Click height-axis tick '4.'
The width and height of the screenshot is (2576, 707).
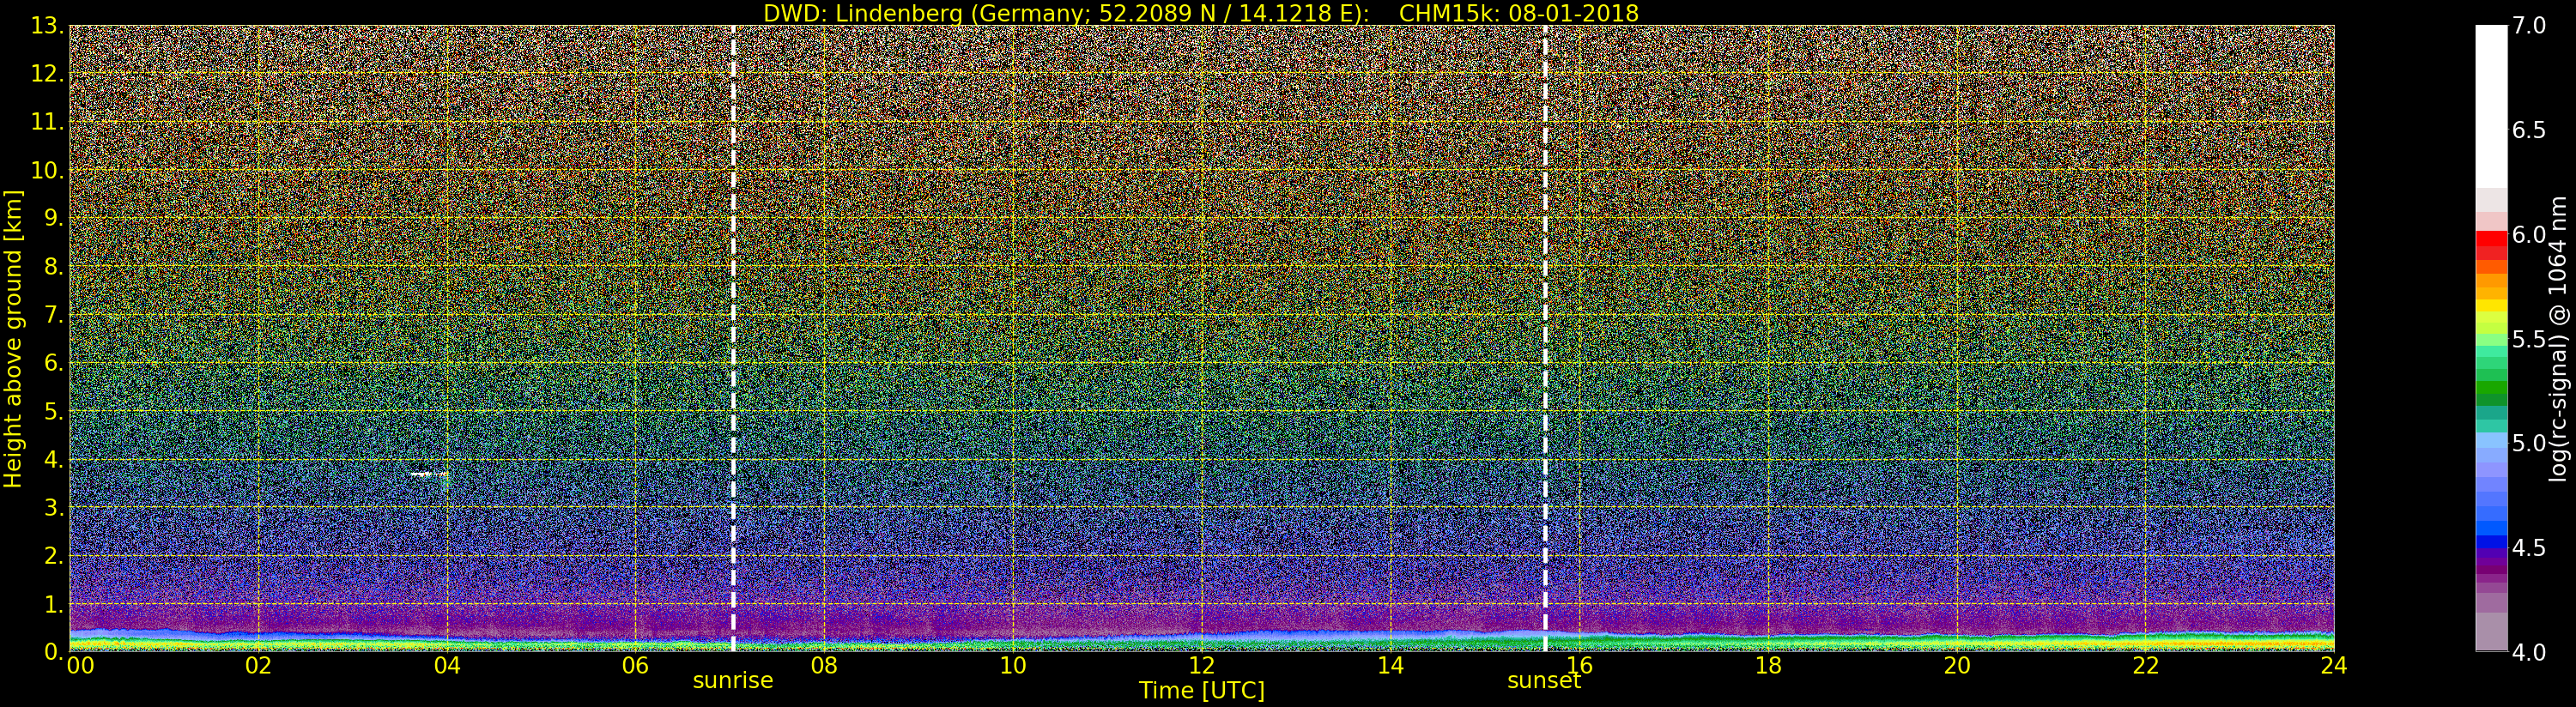pyautogui.click(x=55, y=460)
